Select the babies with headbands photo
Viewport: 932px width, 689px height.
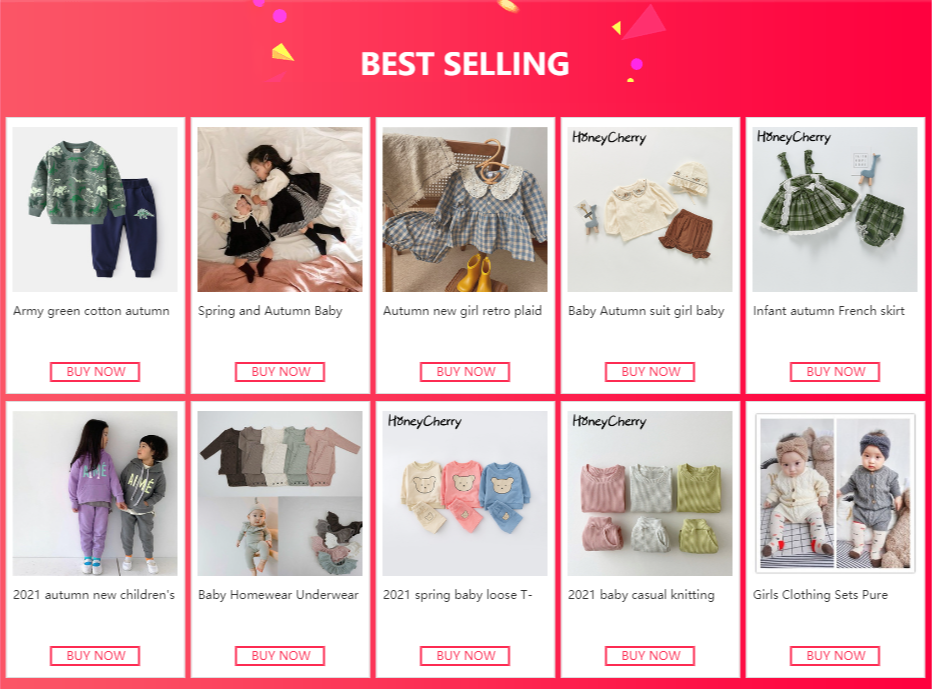point(835,493)
